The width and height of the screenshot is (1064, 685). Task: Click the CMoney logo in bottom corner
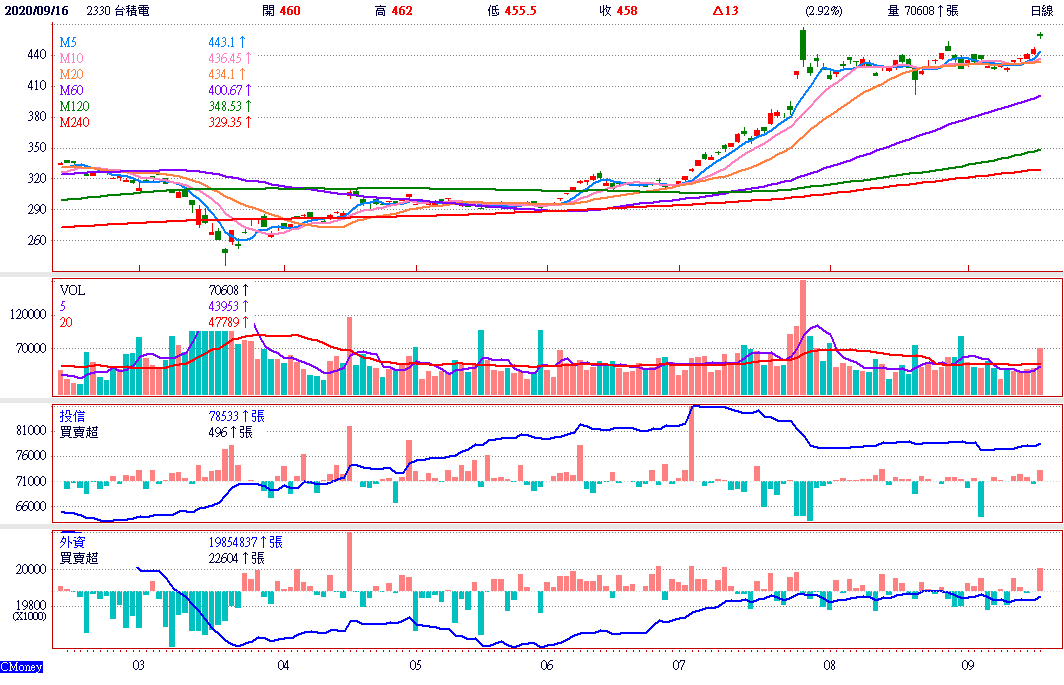pos(21,667)
